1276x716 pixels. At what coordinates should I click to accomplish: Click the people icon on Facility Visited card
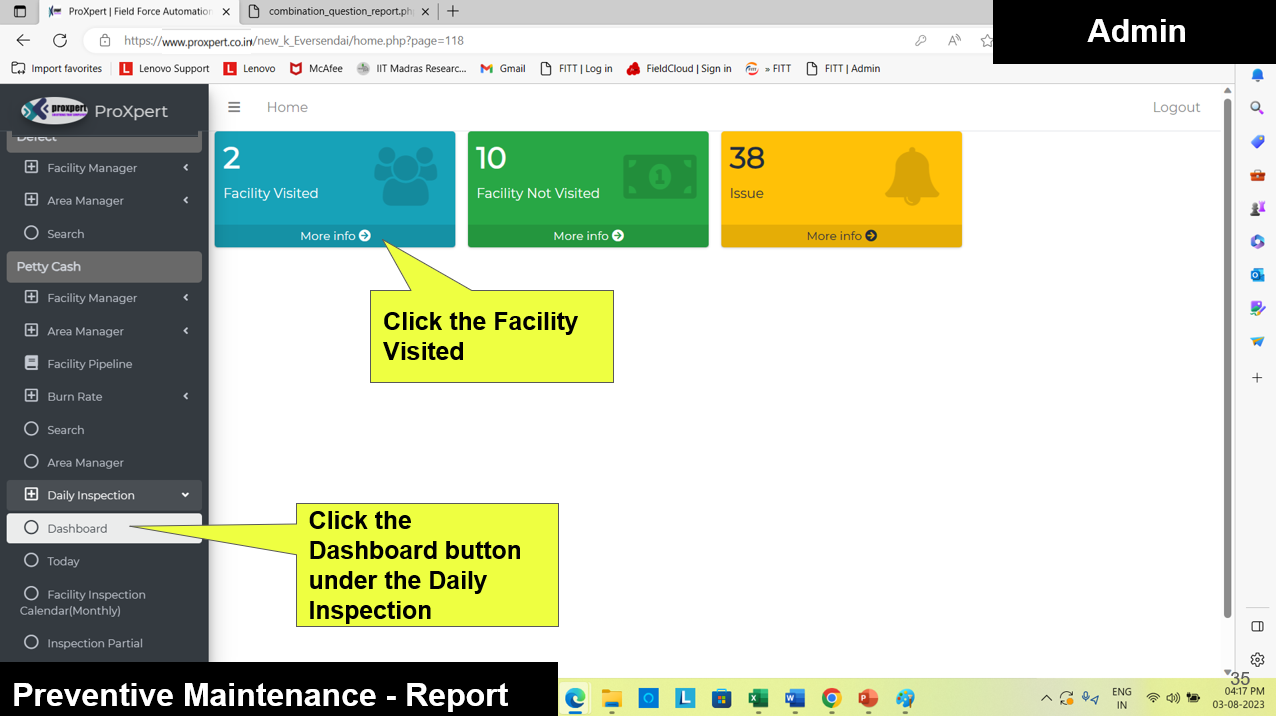(x=405, y=176)
